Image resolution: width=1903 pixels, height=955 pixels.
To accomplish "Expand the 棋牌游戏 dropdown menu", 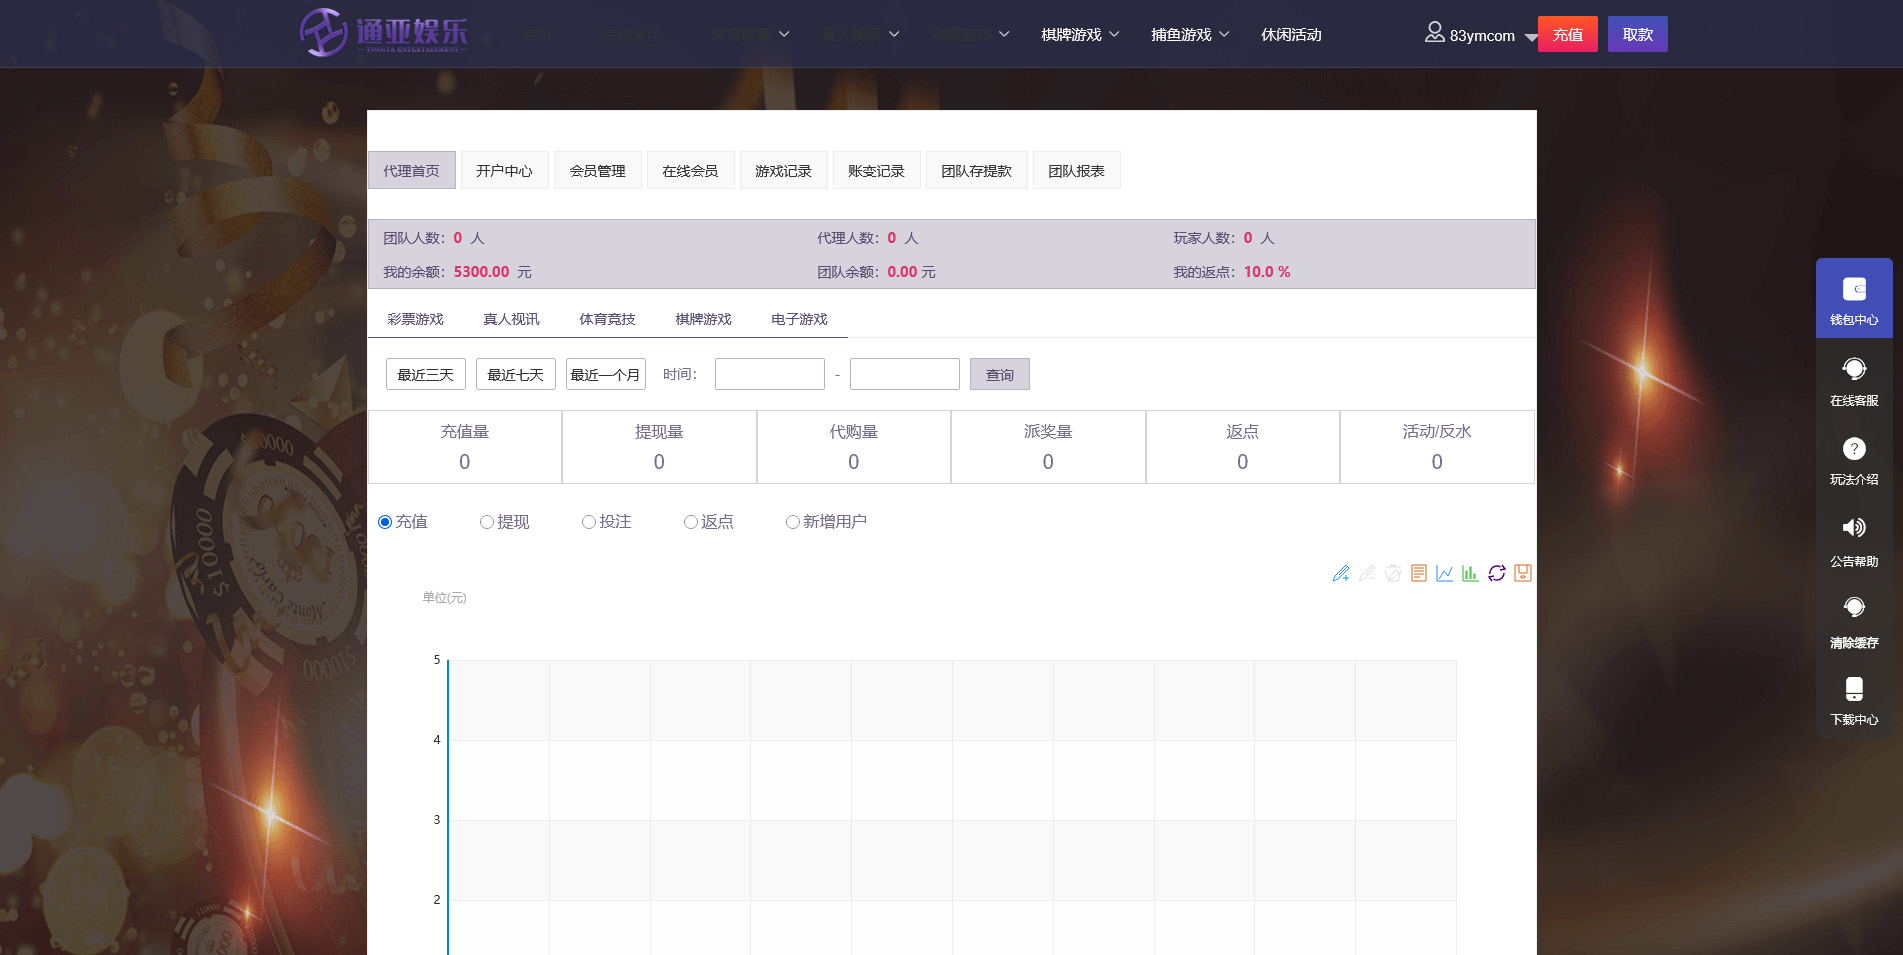I will 1080,35.
